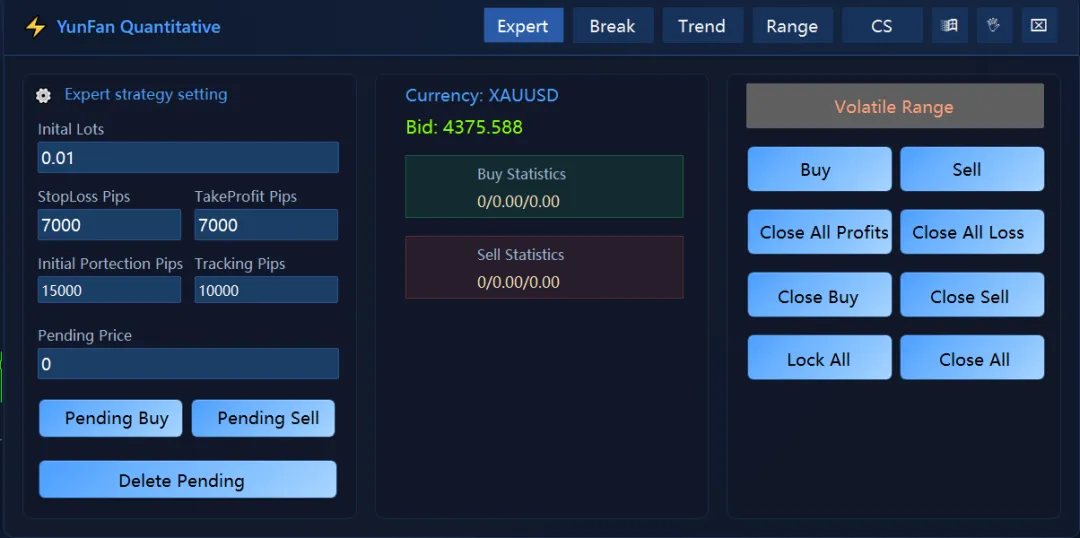This screenshot has width=1080, height=538.
Task: Click the Tracking Pips field
Action: click(x=267, y=290)
